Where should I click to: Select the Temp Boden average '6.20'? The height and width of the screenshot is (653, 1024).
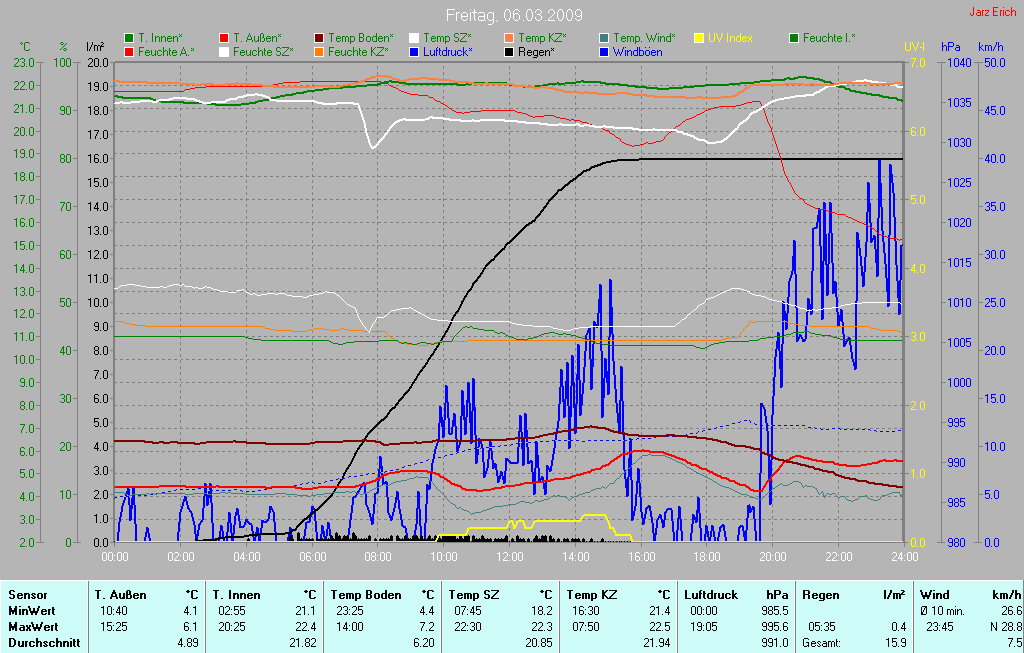point(424,643)
